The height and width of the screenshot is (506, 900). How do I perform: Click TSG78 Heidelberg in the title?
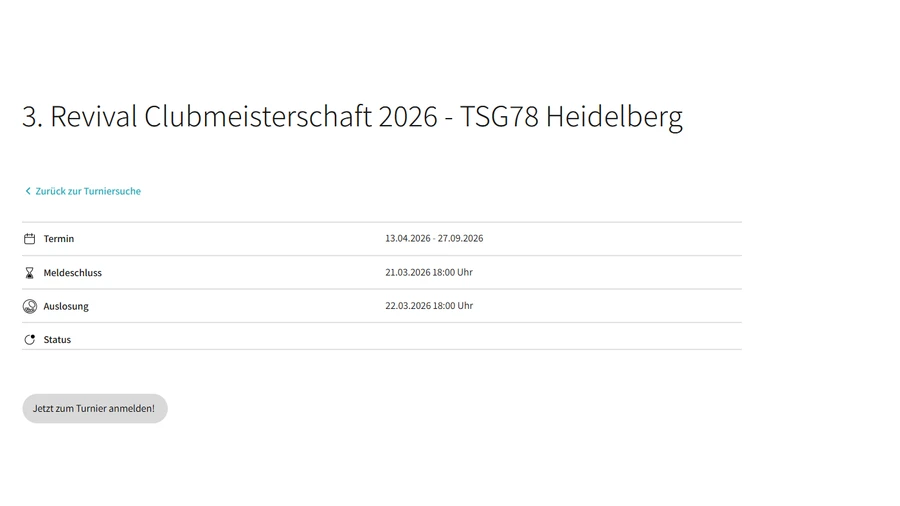pyautogui.click(x=571, y=116)
